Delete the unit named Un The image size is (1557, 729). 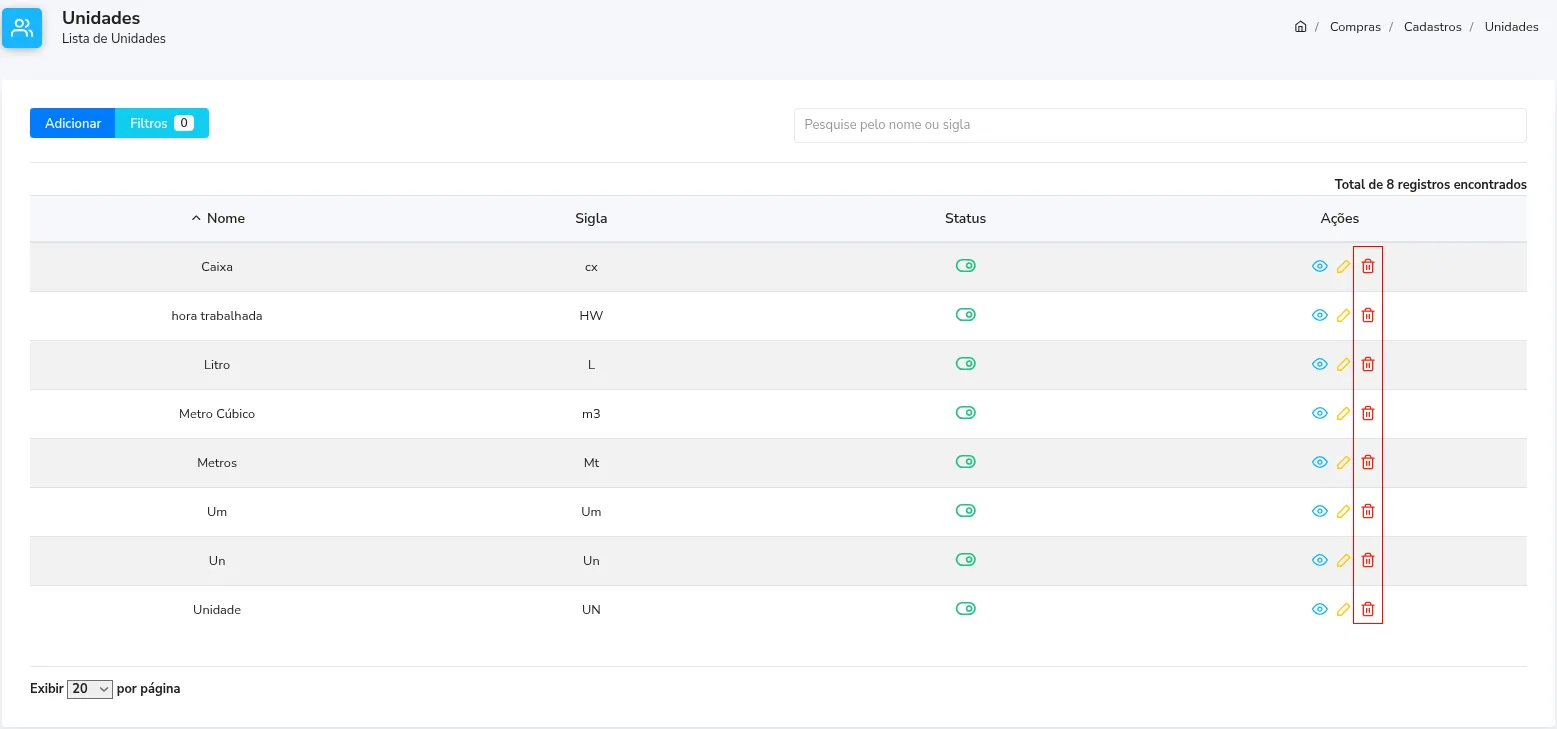1368,560
